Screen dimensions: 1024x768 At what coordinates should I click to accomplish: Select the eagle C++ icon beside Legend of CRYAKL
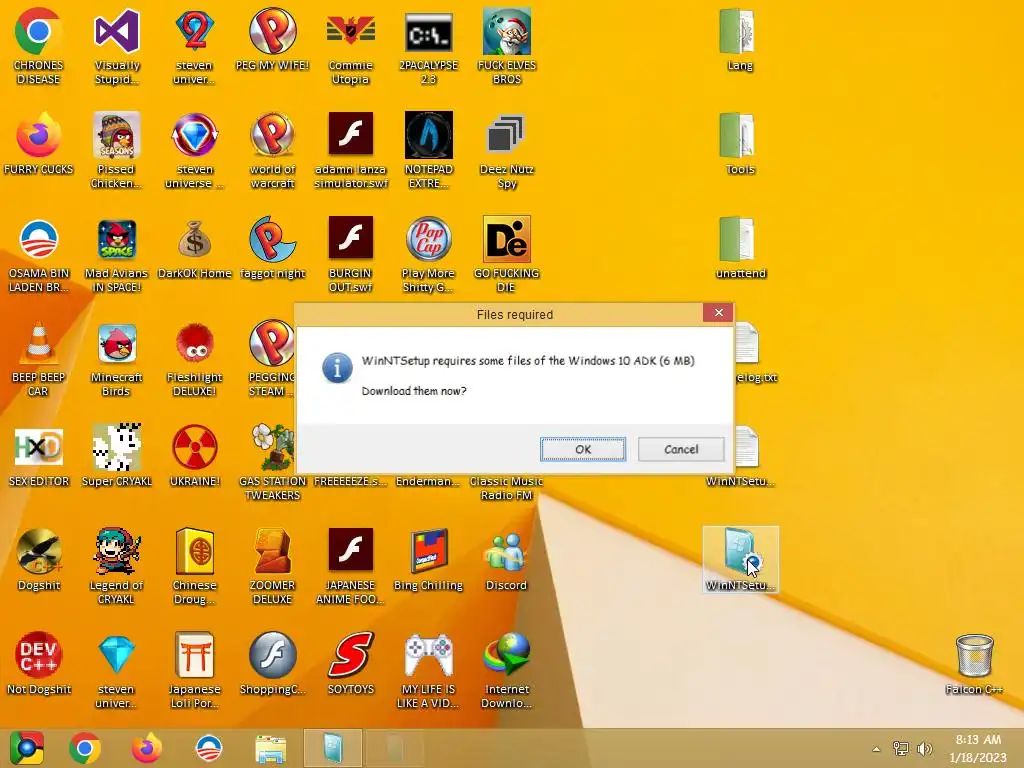tap(39, 560)
